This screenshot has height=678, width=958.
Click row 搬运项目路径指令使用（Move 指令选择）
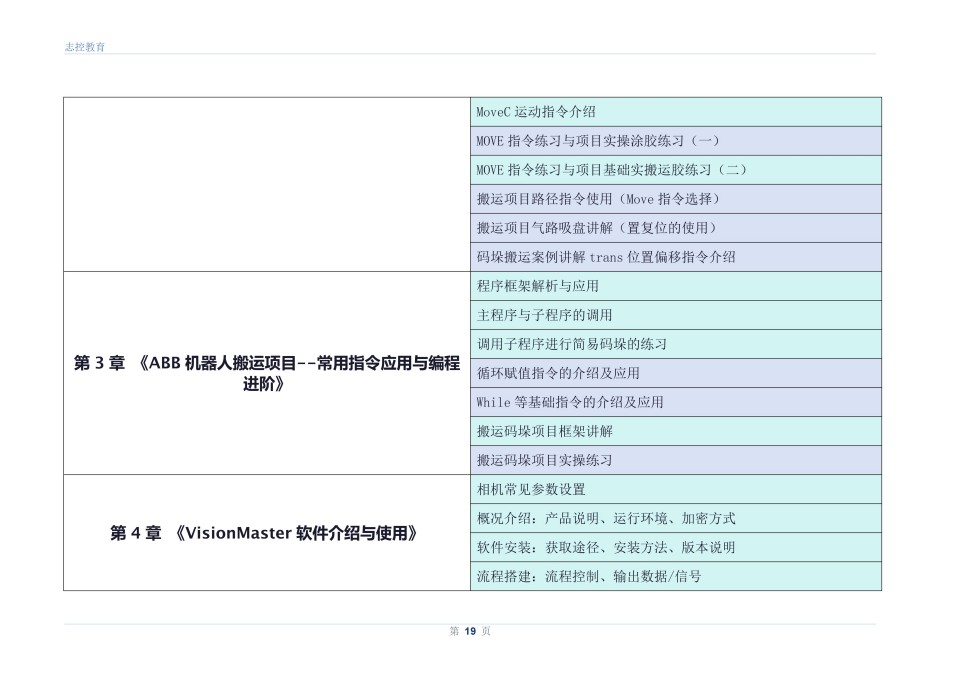click(676, 199)
